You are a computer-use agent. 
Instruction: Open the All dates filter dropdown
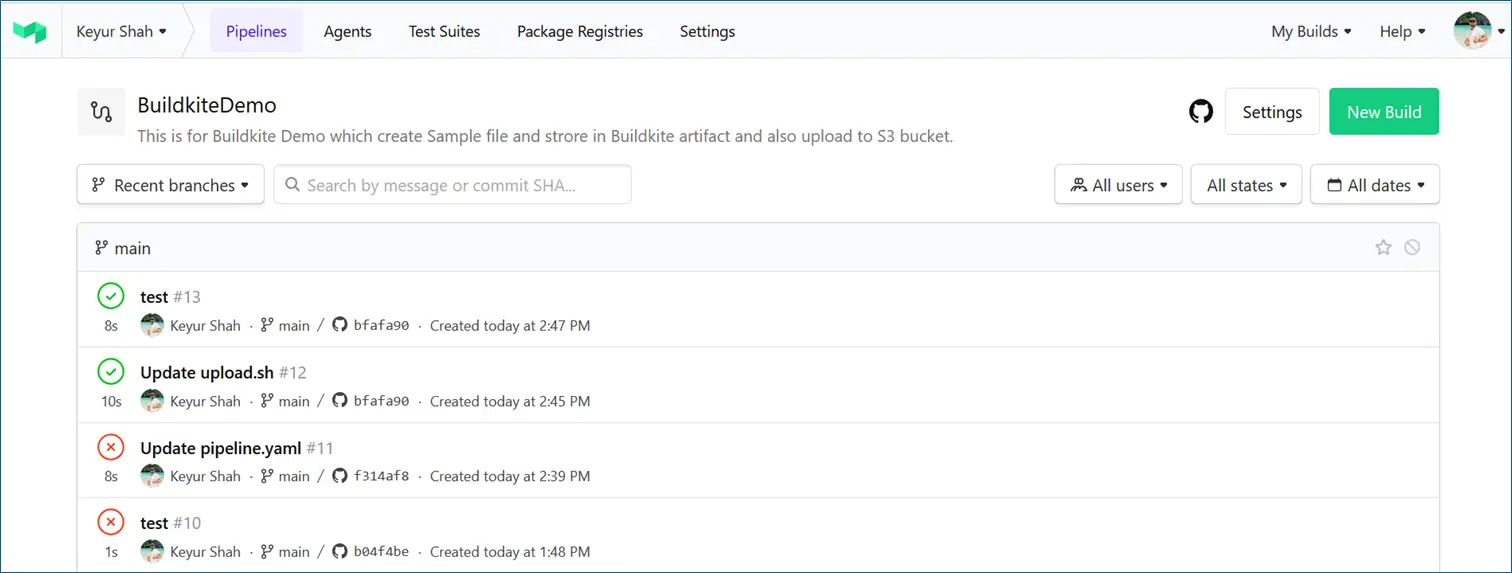1375,185
